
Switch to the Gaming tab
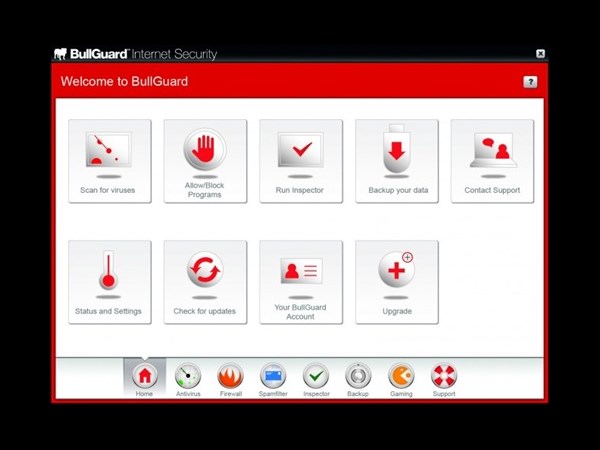pos(401,378)
